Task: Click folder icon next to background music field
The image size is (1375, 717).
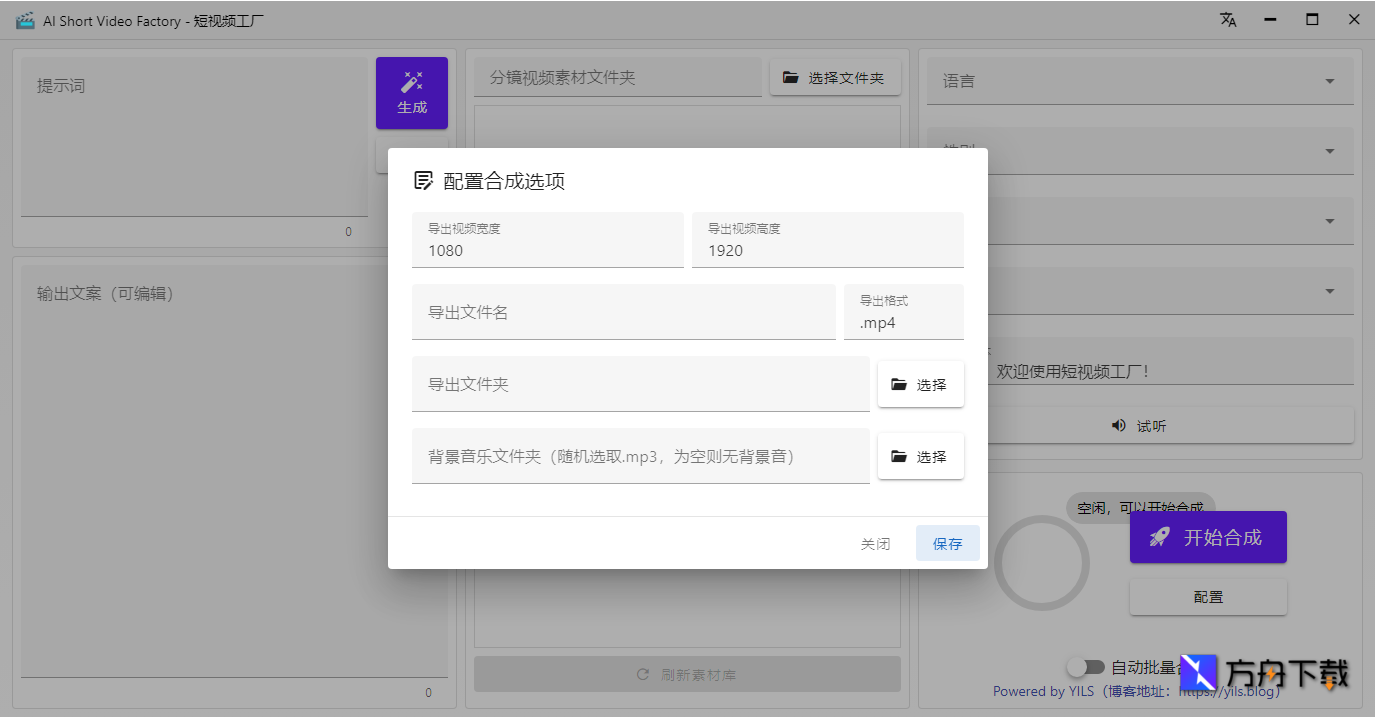Action: [x=899, y=455]
